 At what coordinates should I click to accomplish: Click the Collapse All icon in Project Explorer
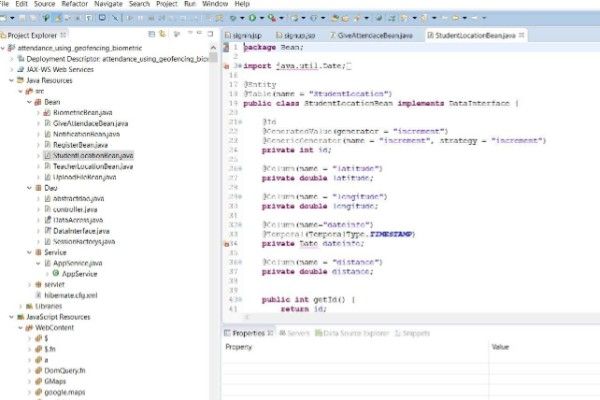pos(152,34)
